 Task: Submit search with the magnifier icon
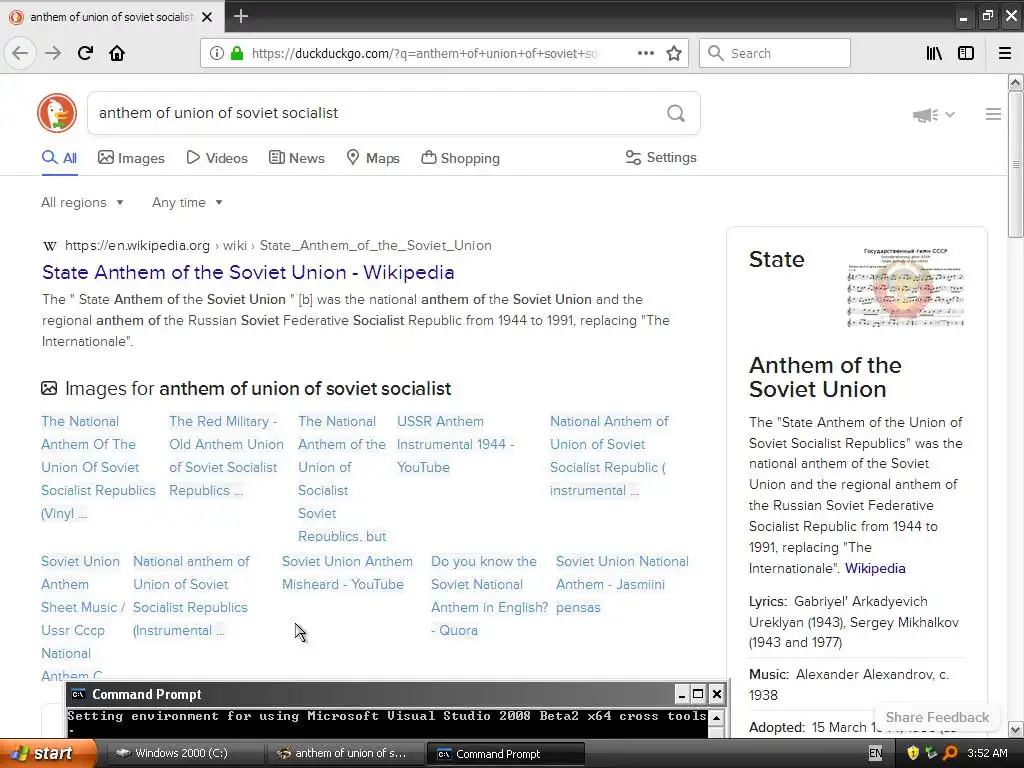676,114
